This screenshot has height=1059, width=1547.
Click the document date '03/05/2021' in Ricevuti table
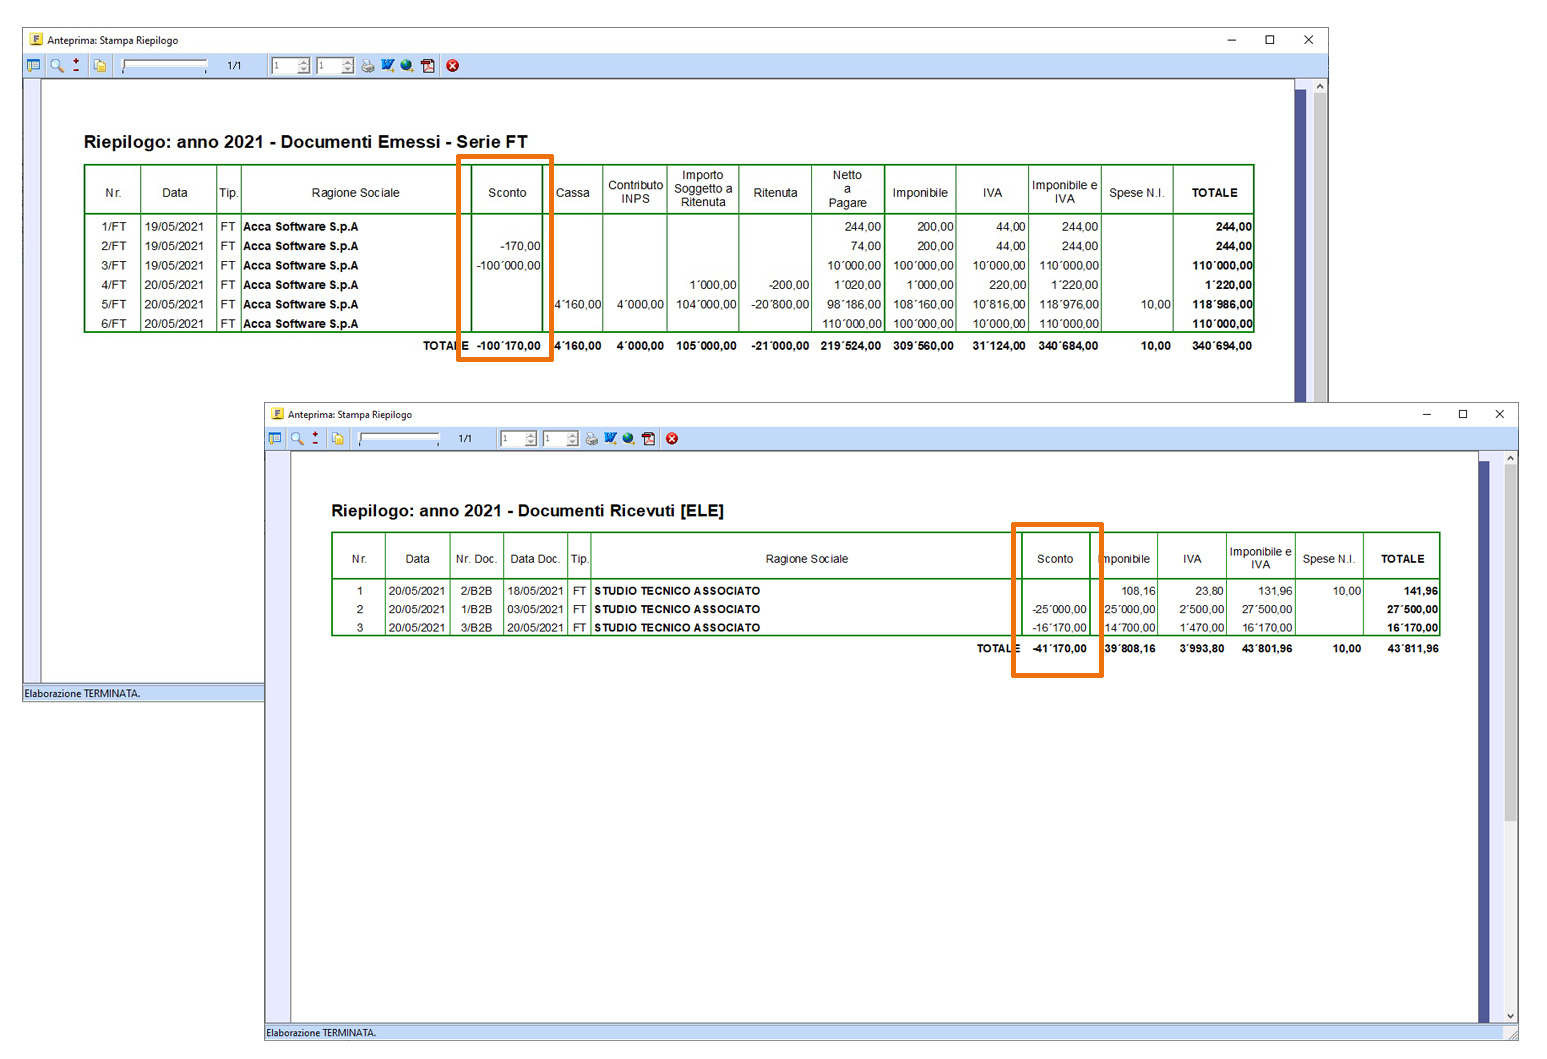click(x=535, y=609)
